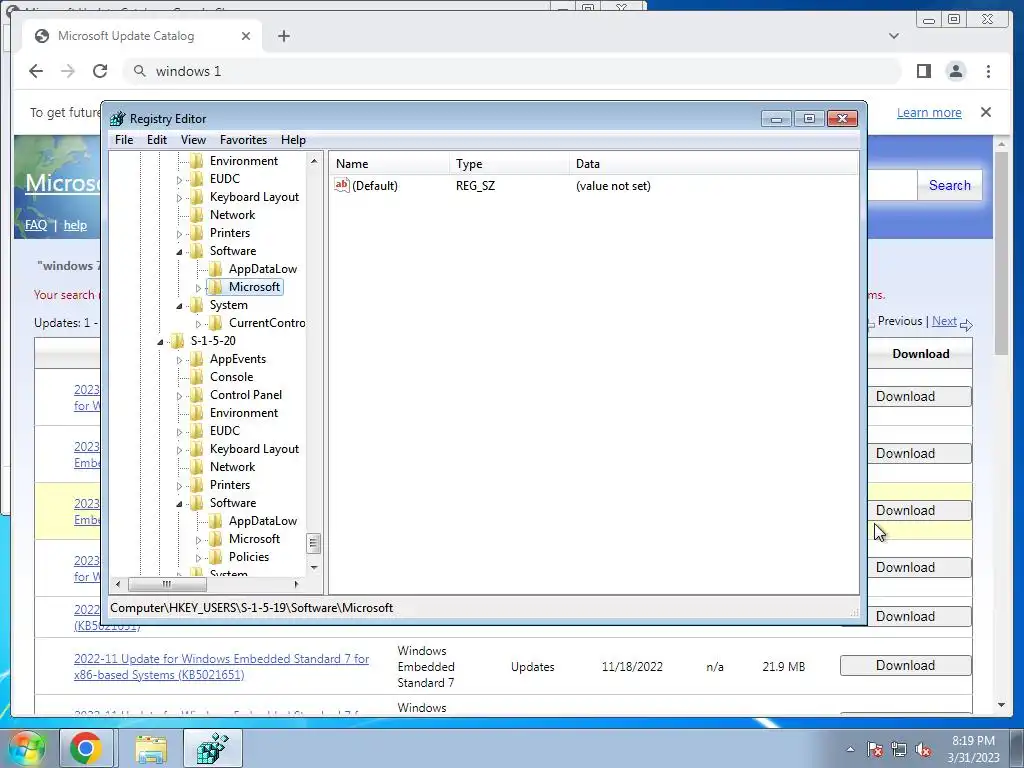
Task: Close the Microsoft Update Catalog tab
Action: (246, 36)
